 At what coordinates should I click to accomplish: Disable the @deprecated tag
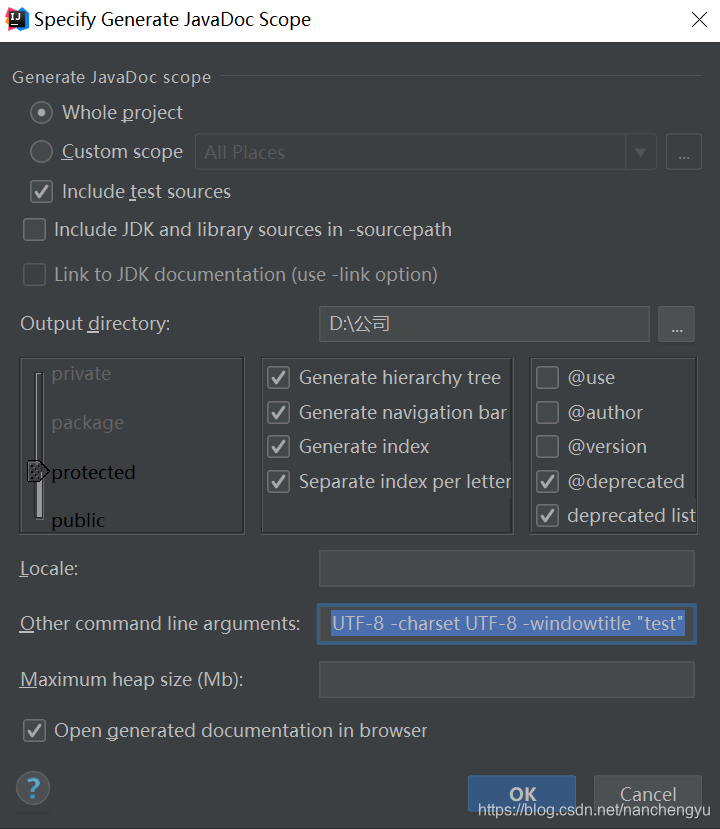pos(547,481)
